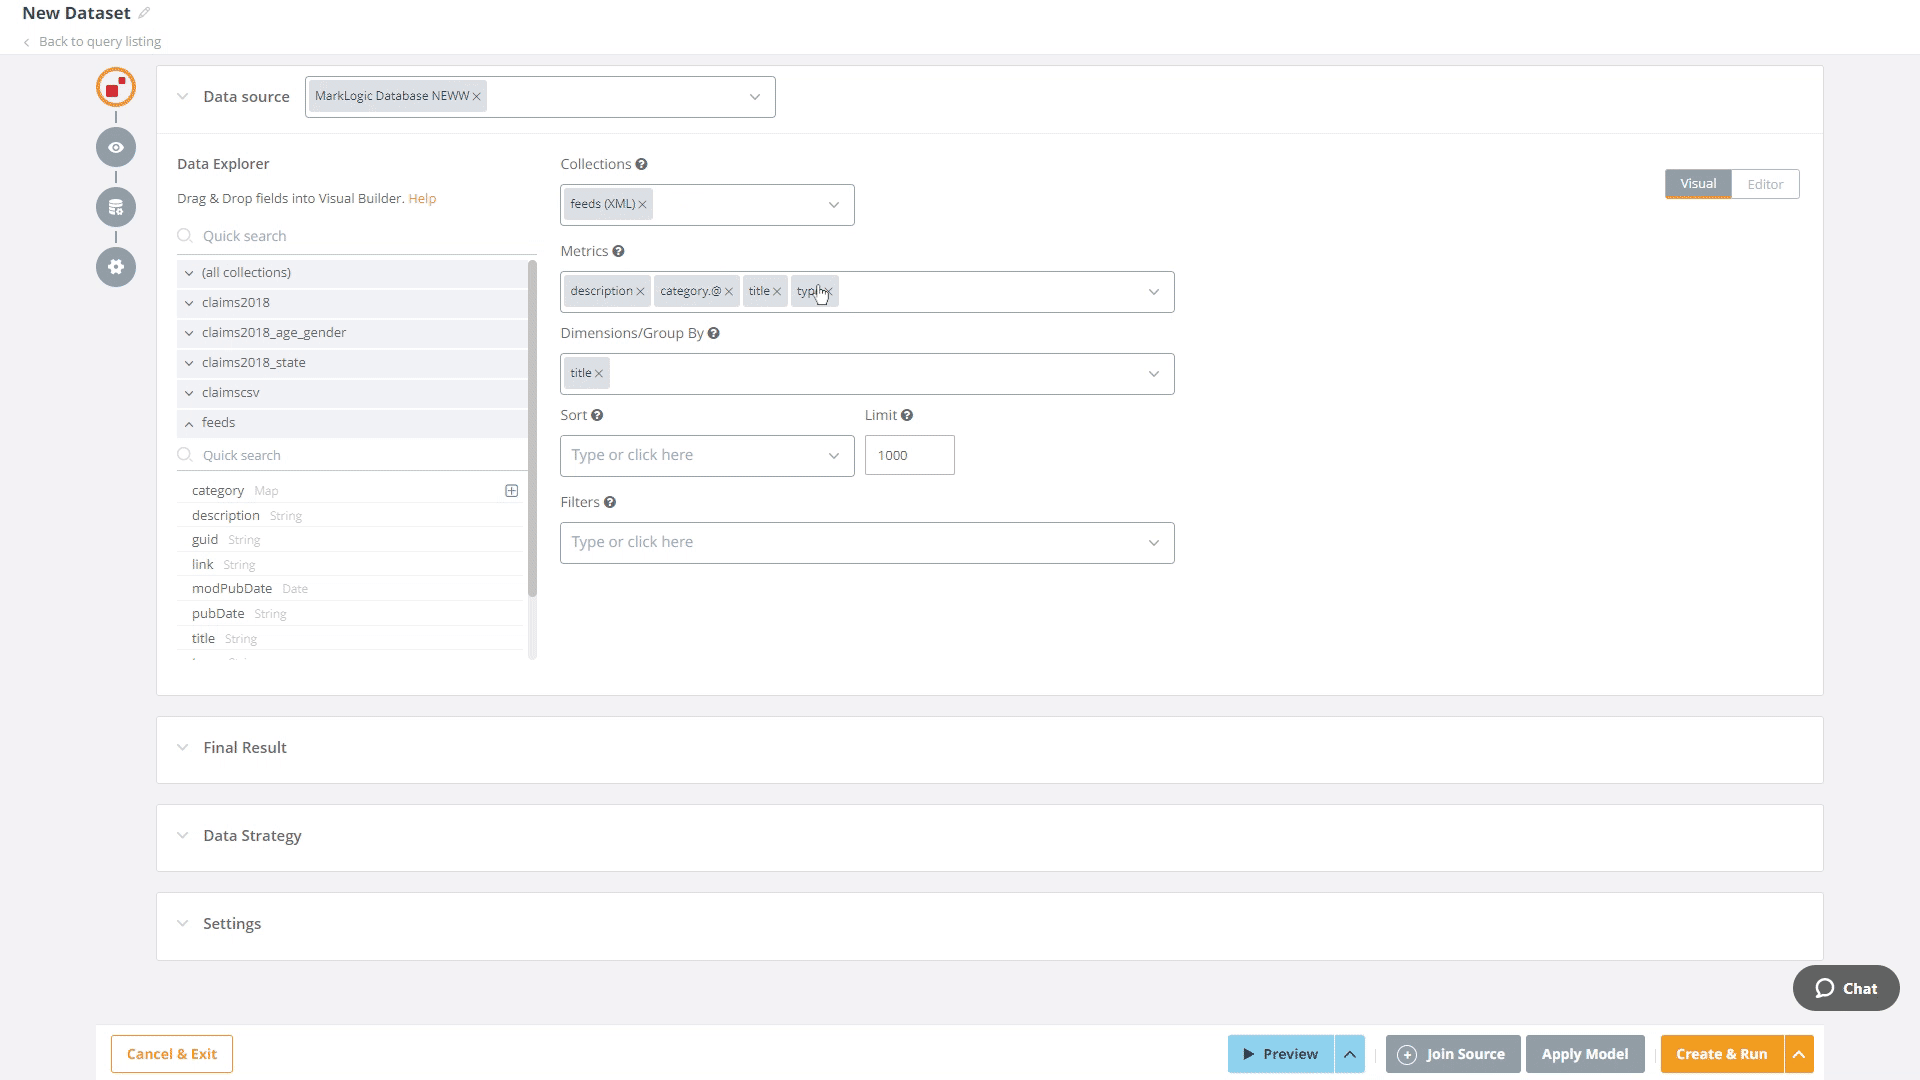Click the Preview playback icon
This screenshot has height=1080, width=1920.
[1247, 1054]
